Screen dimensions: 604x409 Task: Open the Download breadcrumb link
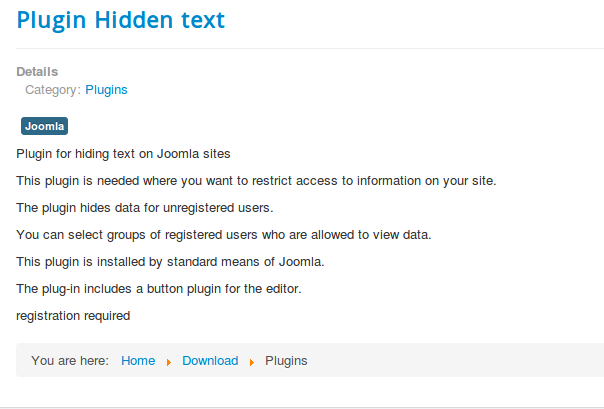pos(210,360)
